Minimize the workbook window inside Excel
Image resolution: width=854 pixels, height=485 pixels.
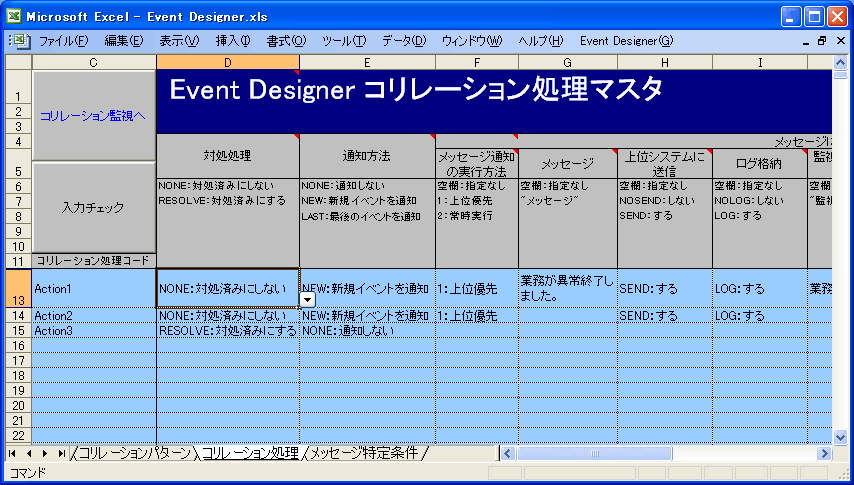point(806,41)
